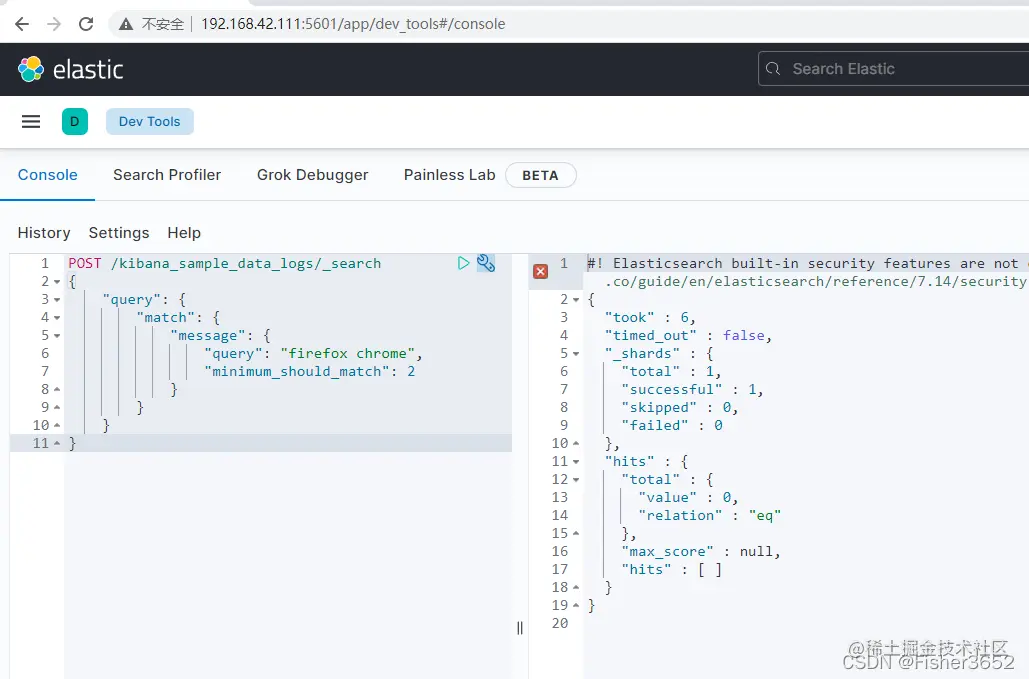
Task: Open the Search Profiler tab
Action: point(167,175)
